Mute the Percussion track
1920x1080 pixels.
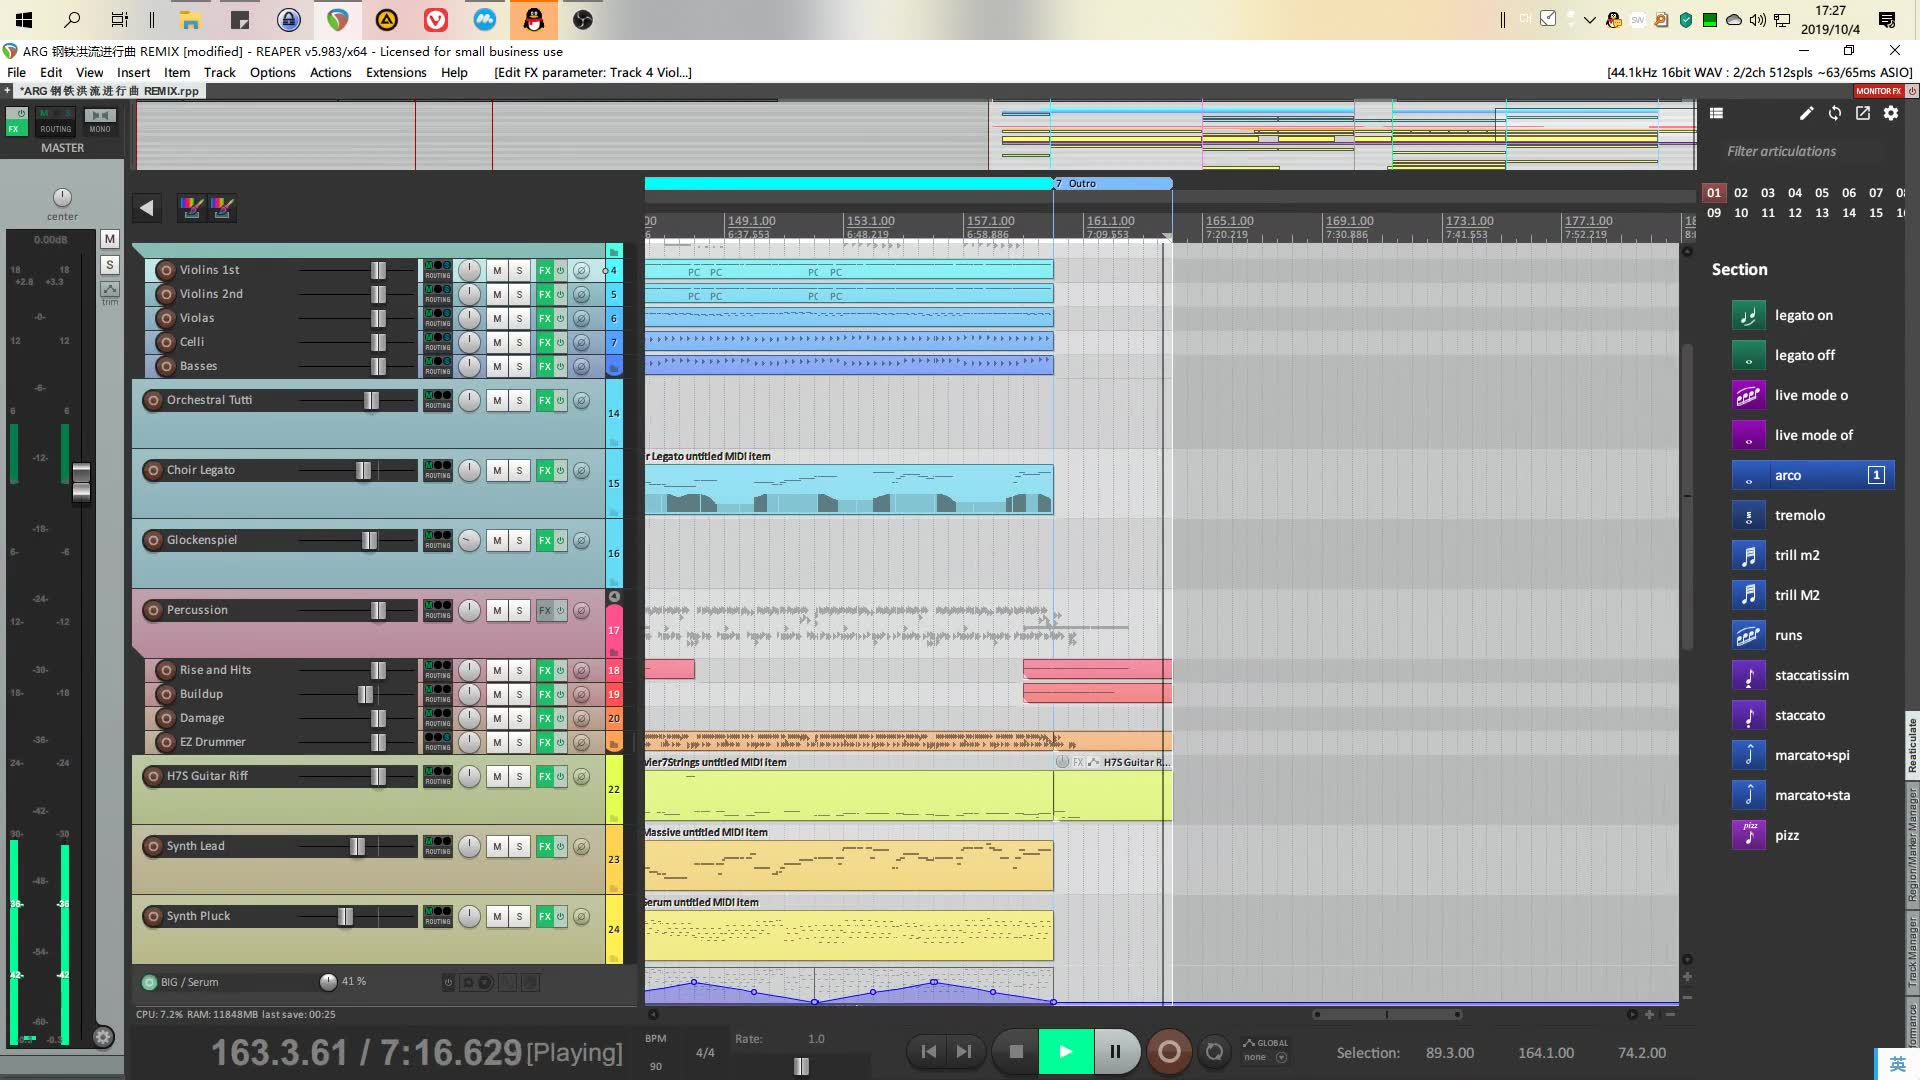pyautogui.click(x=497, y=611)
